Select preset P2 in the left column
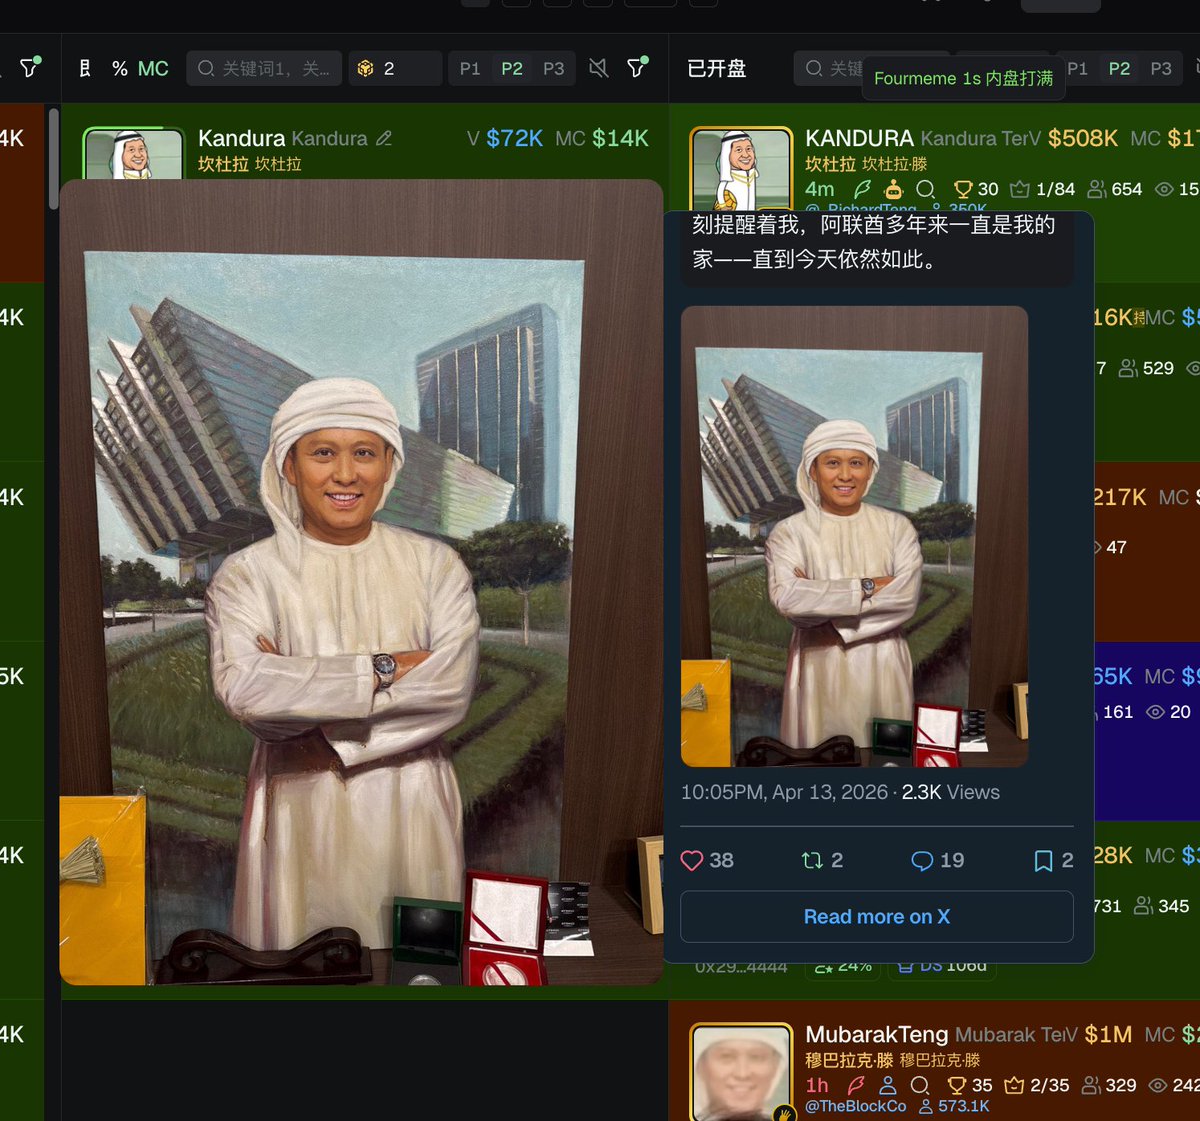 coord(512,68)
